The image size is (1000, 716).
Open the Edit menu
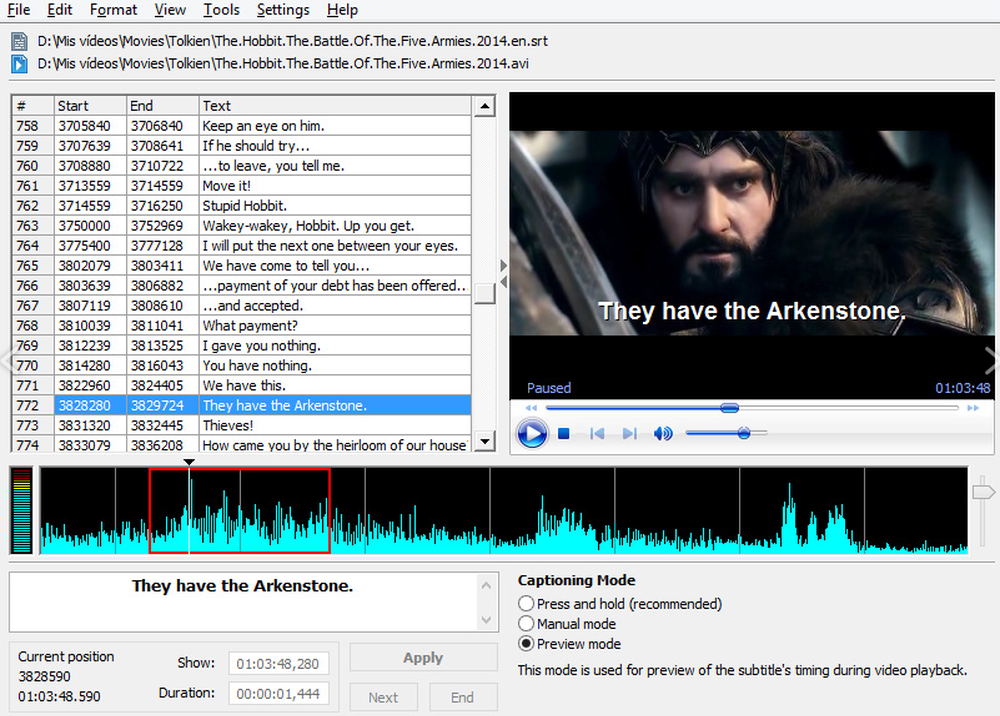(x=59, y=10)
